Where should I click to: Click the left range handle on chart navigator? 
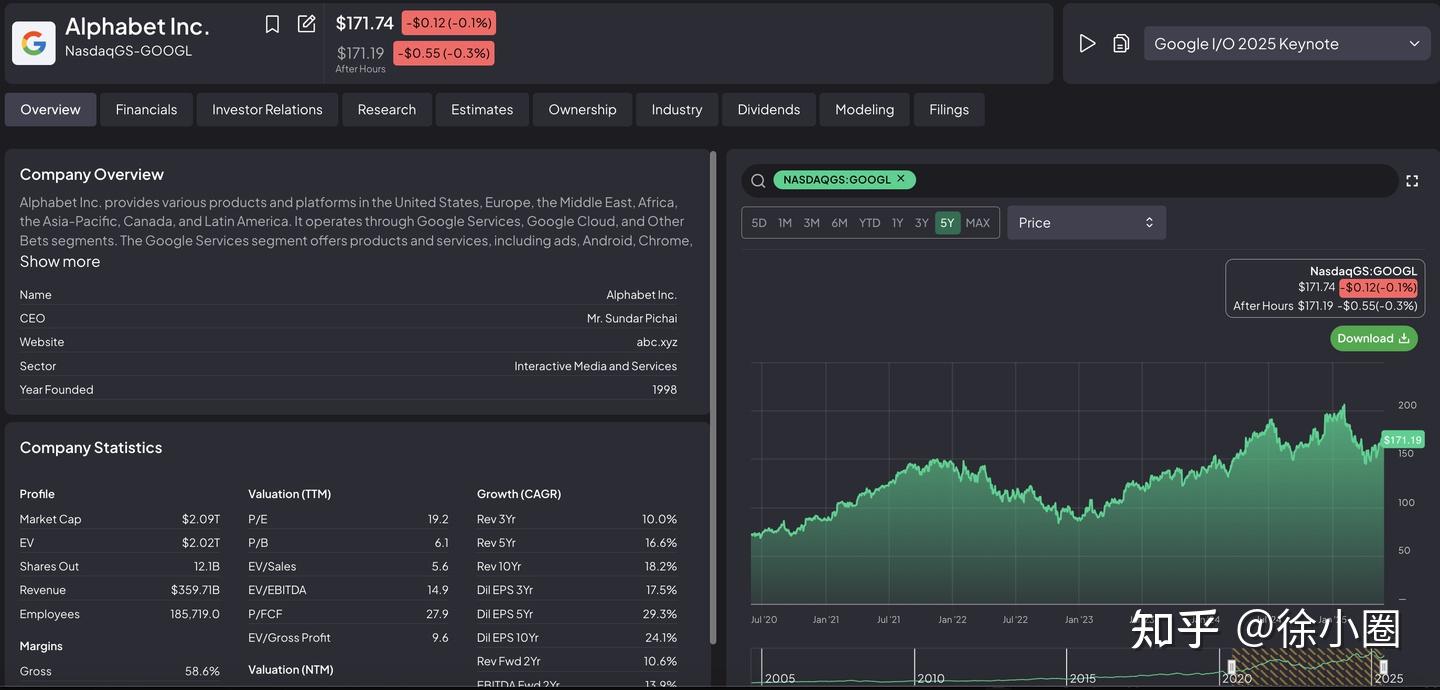coord(1232,666)
